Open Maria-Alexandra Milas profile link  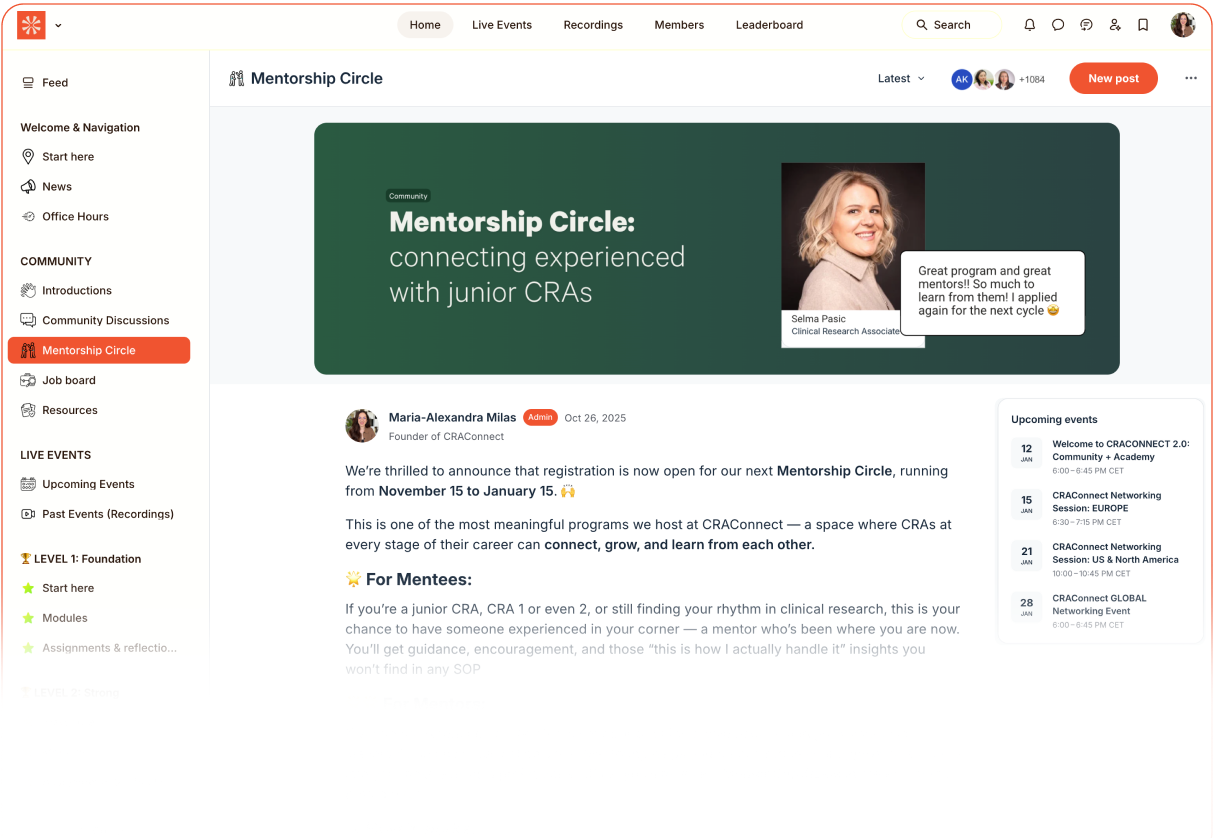[452, 418]
